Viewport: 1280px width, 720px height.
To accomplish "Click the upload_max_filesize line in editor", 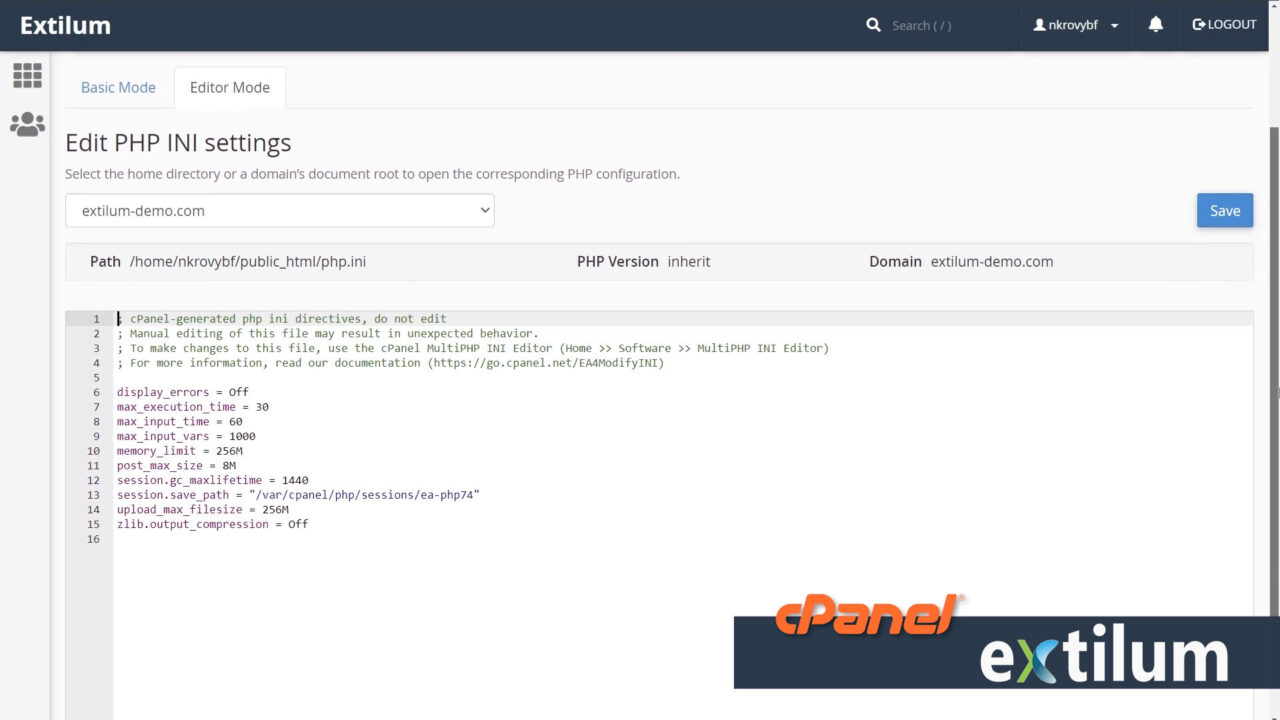I will (202, 510).
